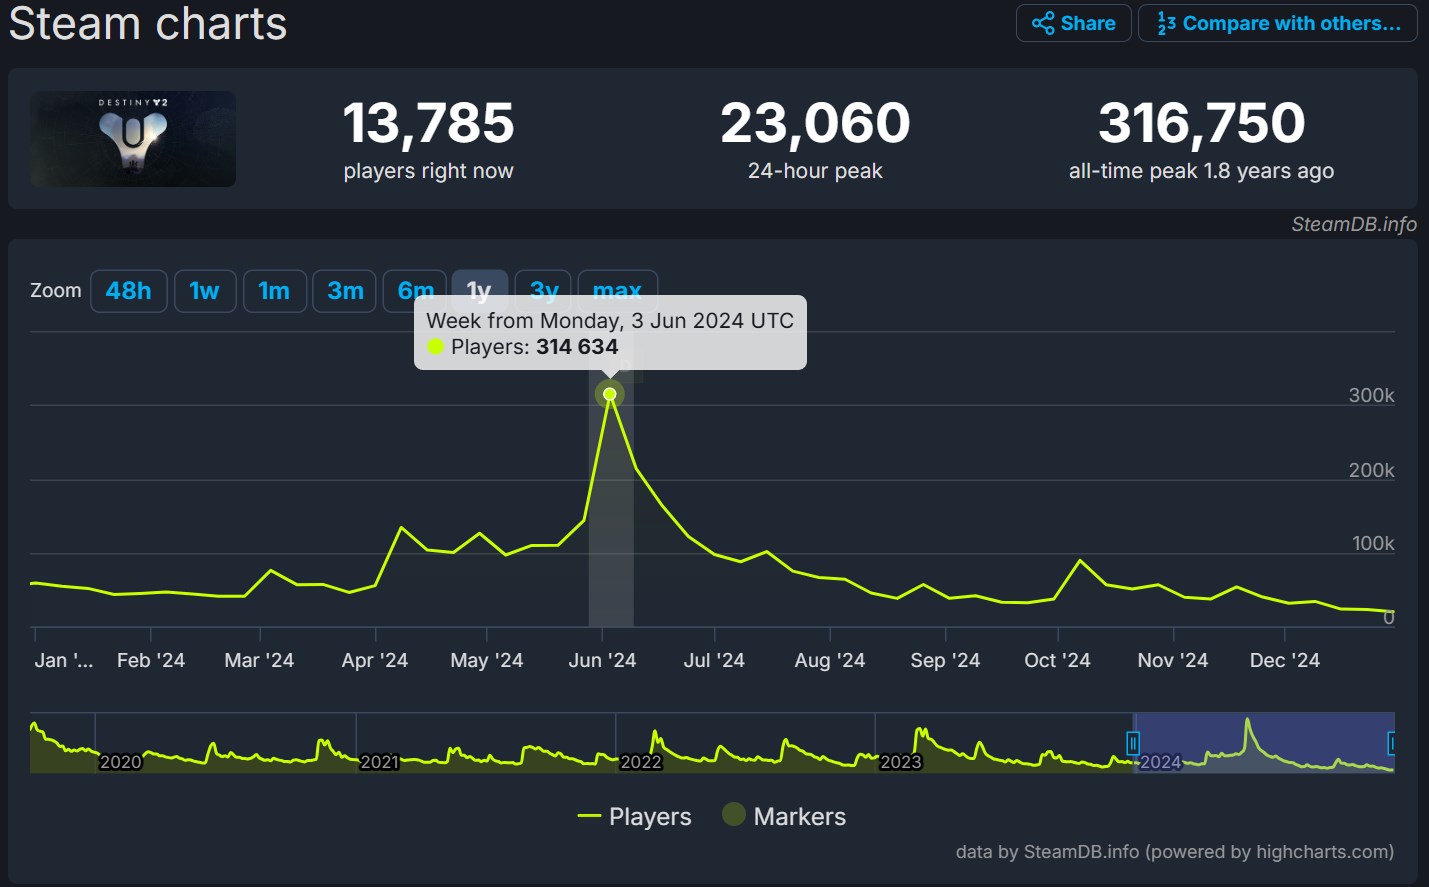
Task: Switch zoom to 1m
Action: point(274,291)
